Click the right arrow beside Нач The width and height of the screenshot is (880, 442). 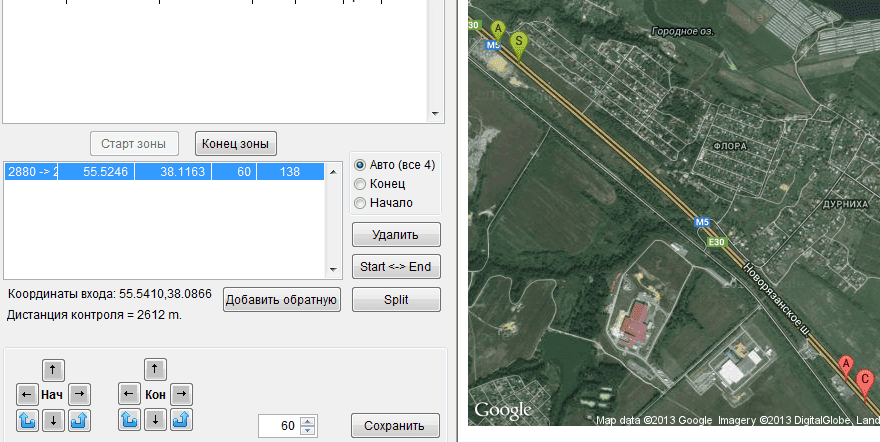pyautogui.click(x=81, y=394)
